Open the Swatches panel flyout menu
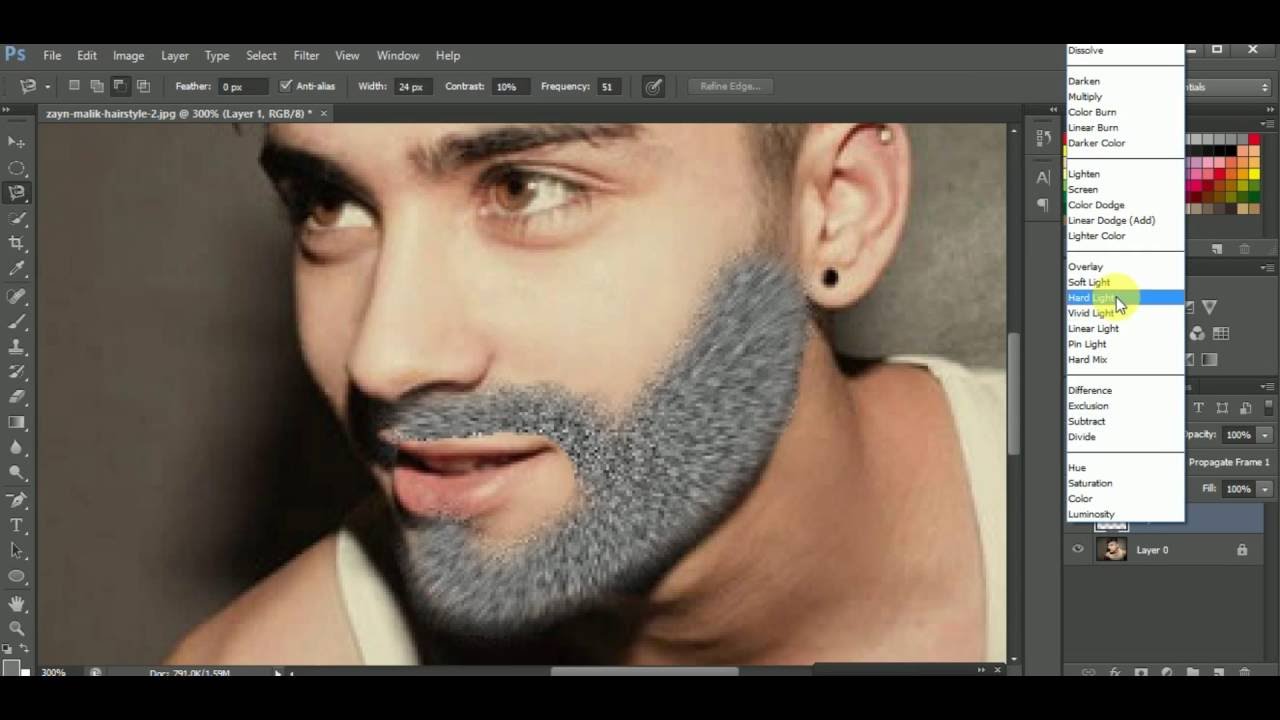This screenshot has height=720, width=1280. pyautogui.click(x=1268, y=122)
